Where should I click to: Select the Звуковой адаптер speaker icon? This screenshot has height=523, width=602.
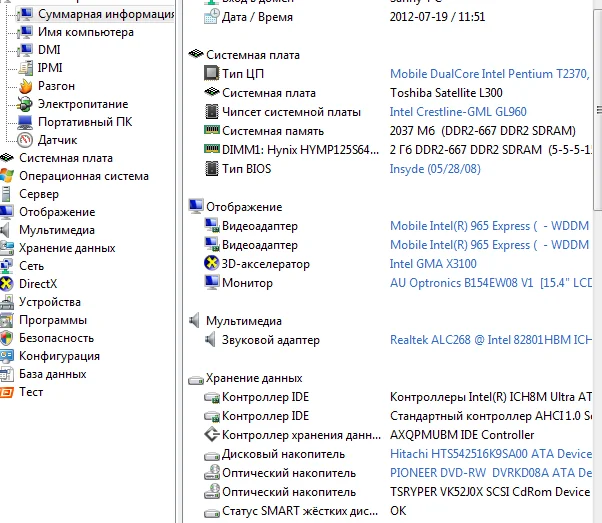point(210,340)
